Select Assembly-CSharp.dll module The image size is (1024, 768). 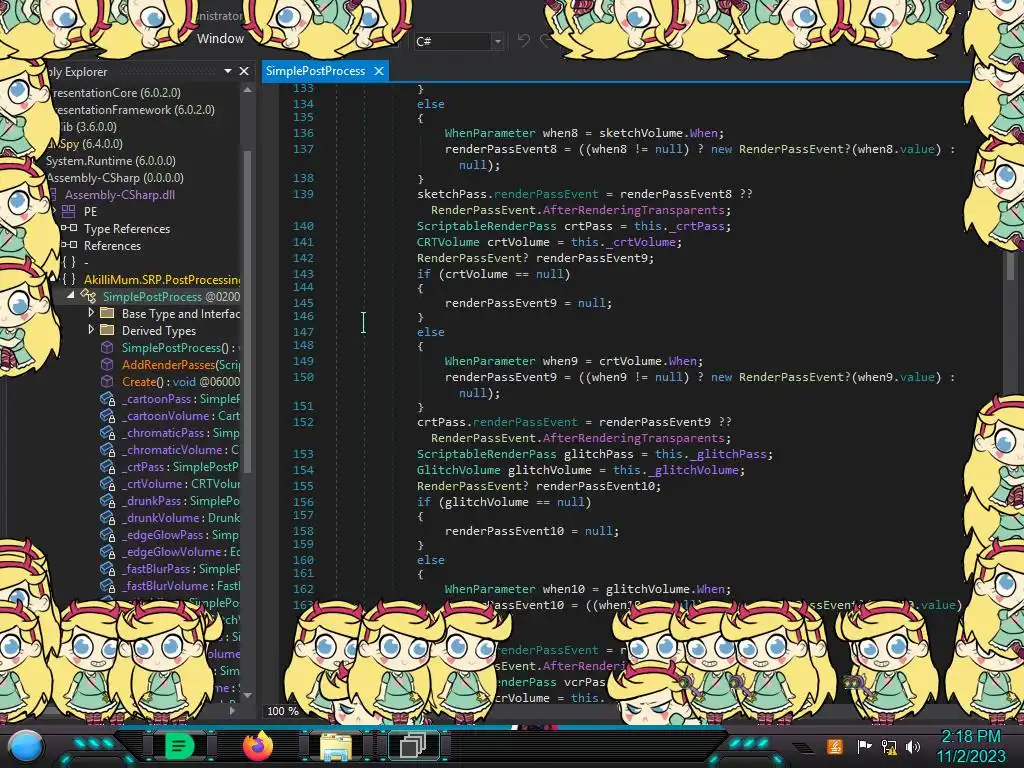pos(120,195)
